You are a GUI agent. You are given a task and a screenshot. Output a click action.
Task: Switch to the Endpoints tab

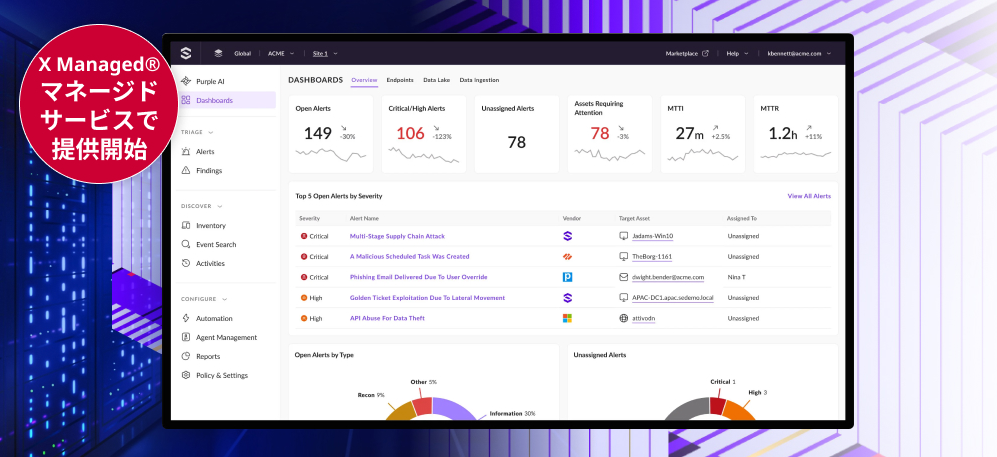pyautogui.click(x=400, y=80)
